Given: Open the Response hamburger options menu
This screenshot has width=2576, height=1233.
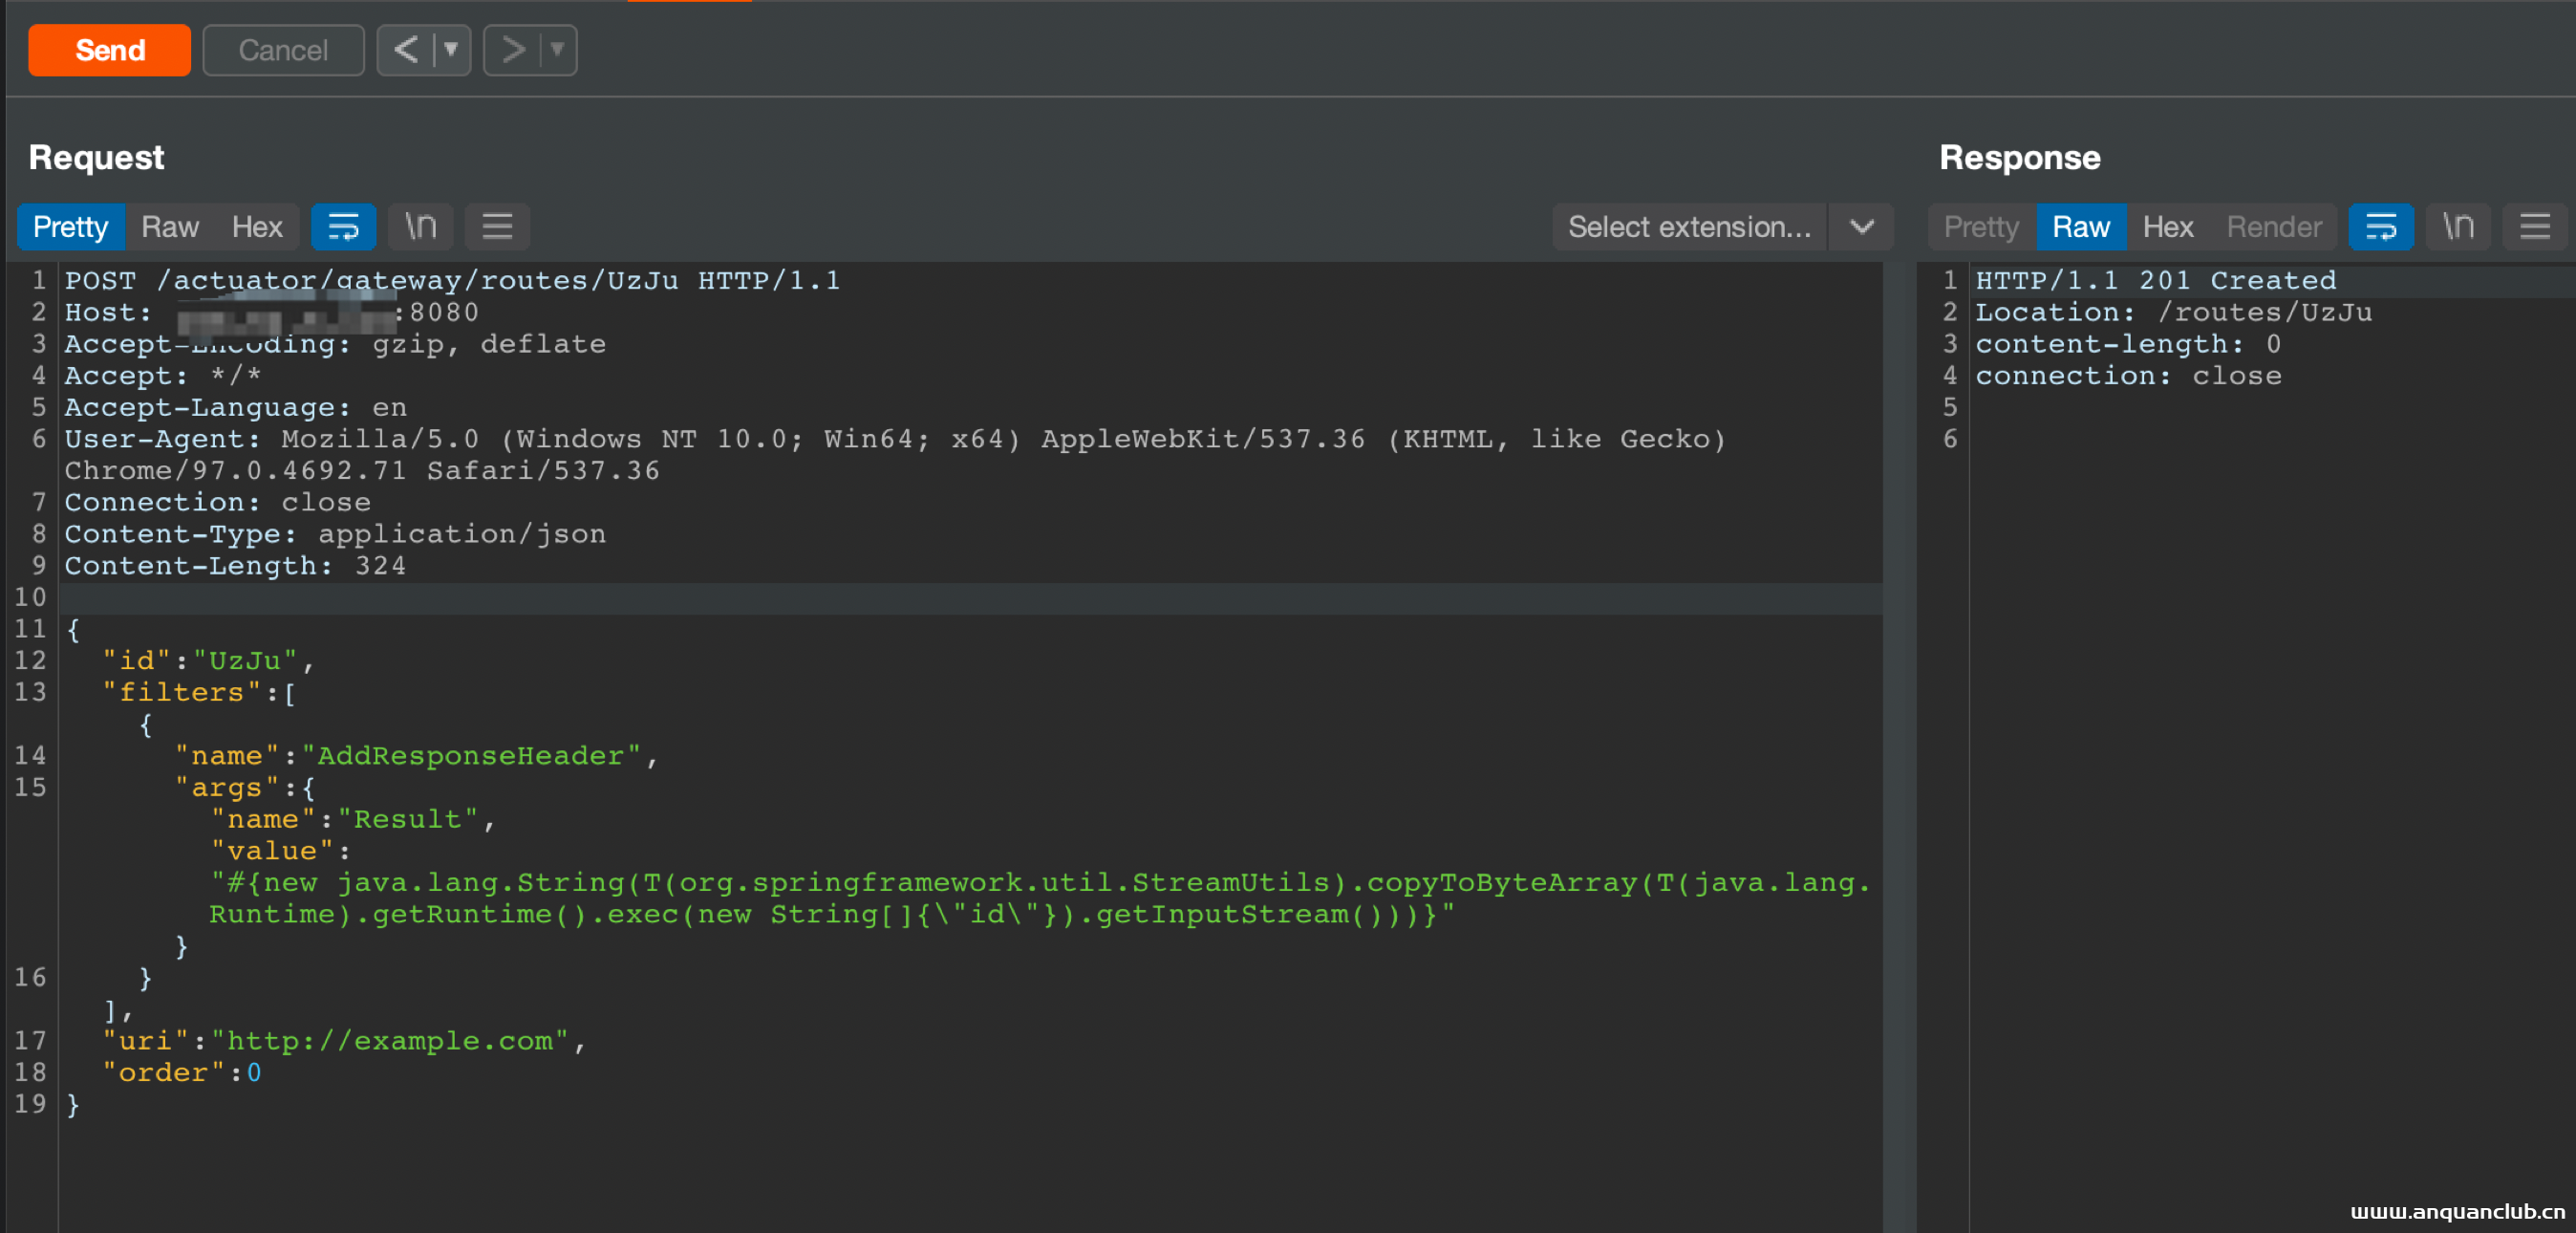Looking at the screenshot, I should pos(2534,227).
